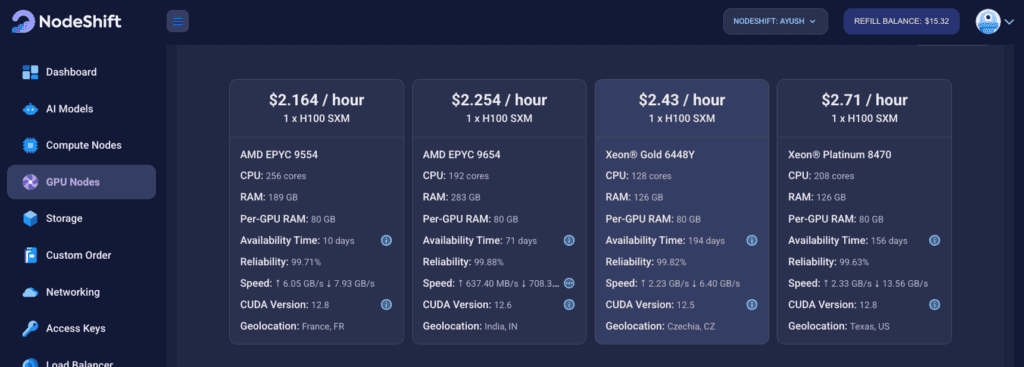Screen dimensions: 1024x367
Task: Click Reliability 99.88% value
Action: (488, 263)
